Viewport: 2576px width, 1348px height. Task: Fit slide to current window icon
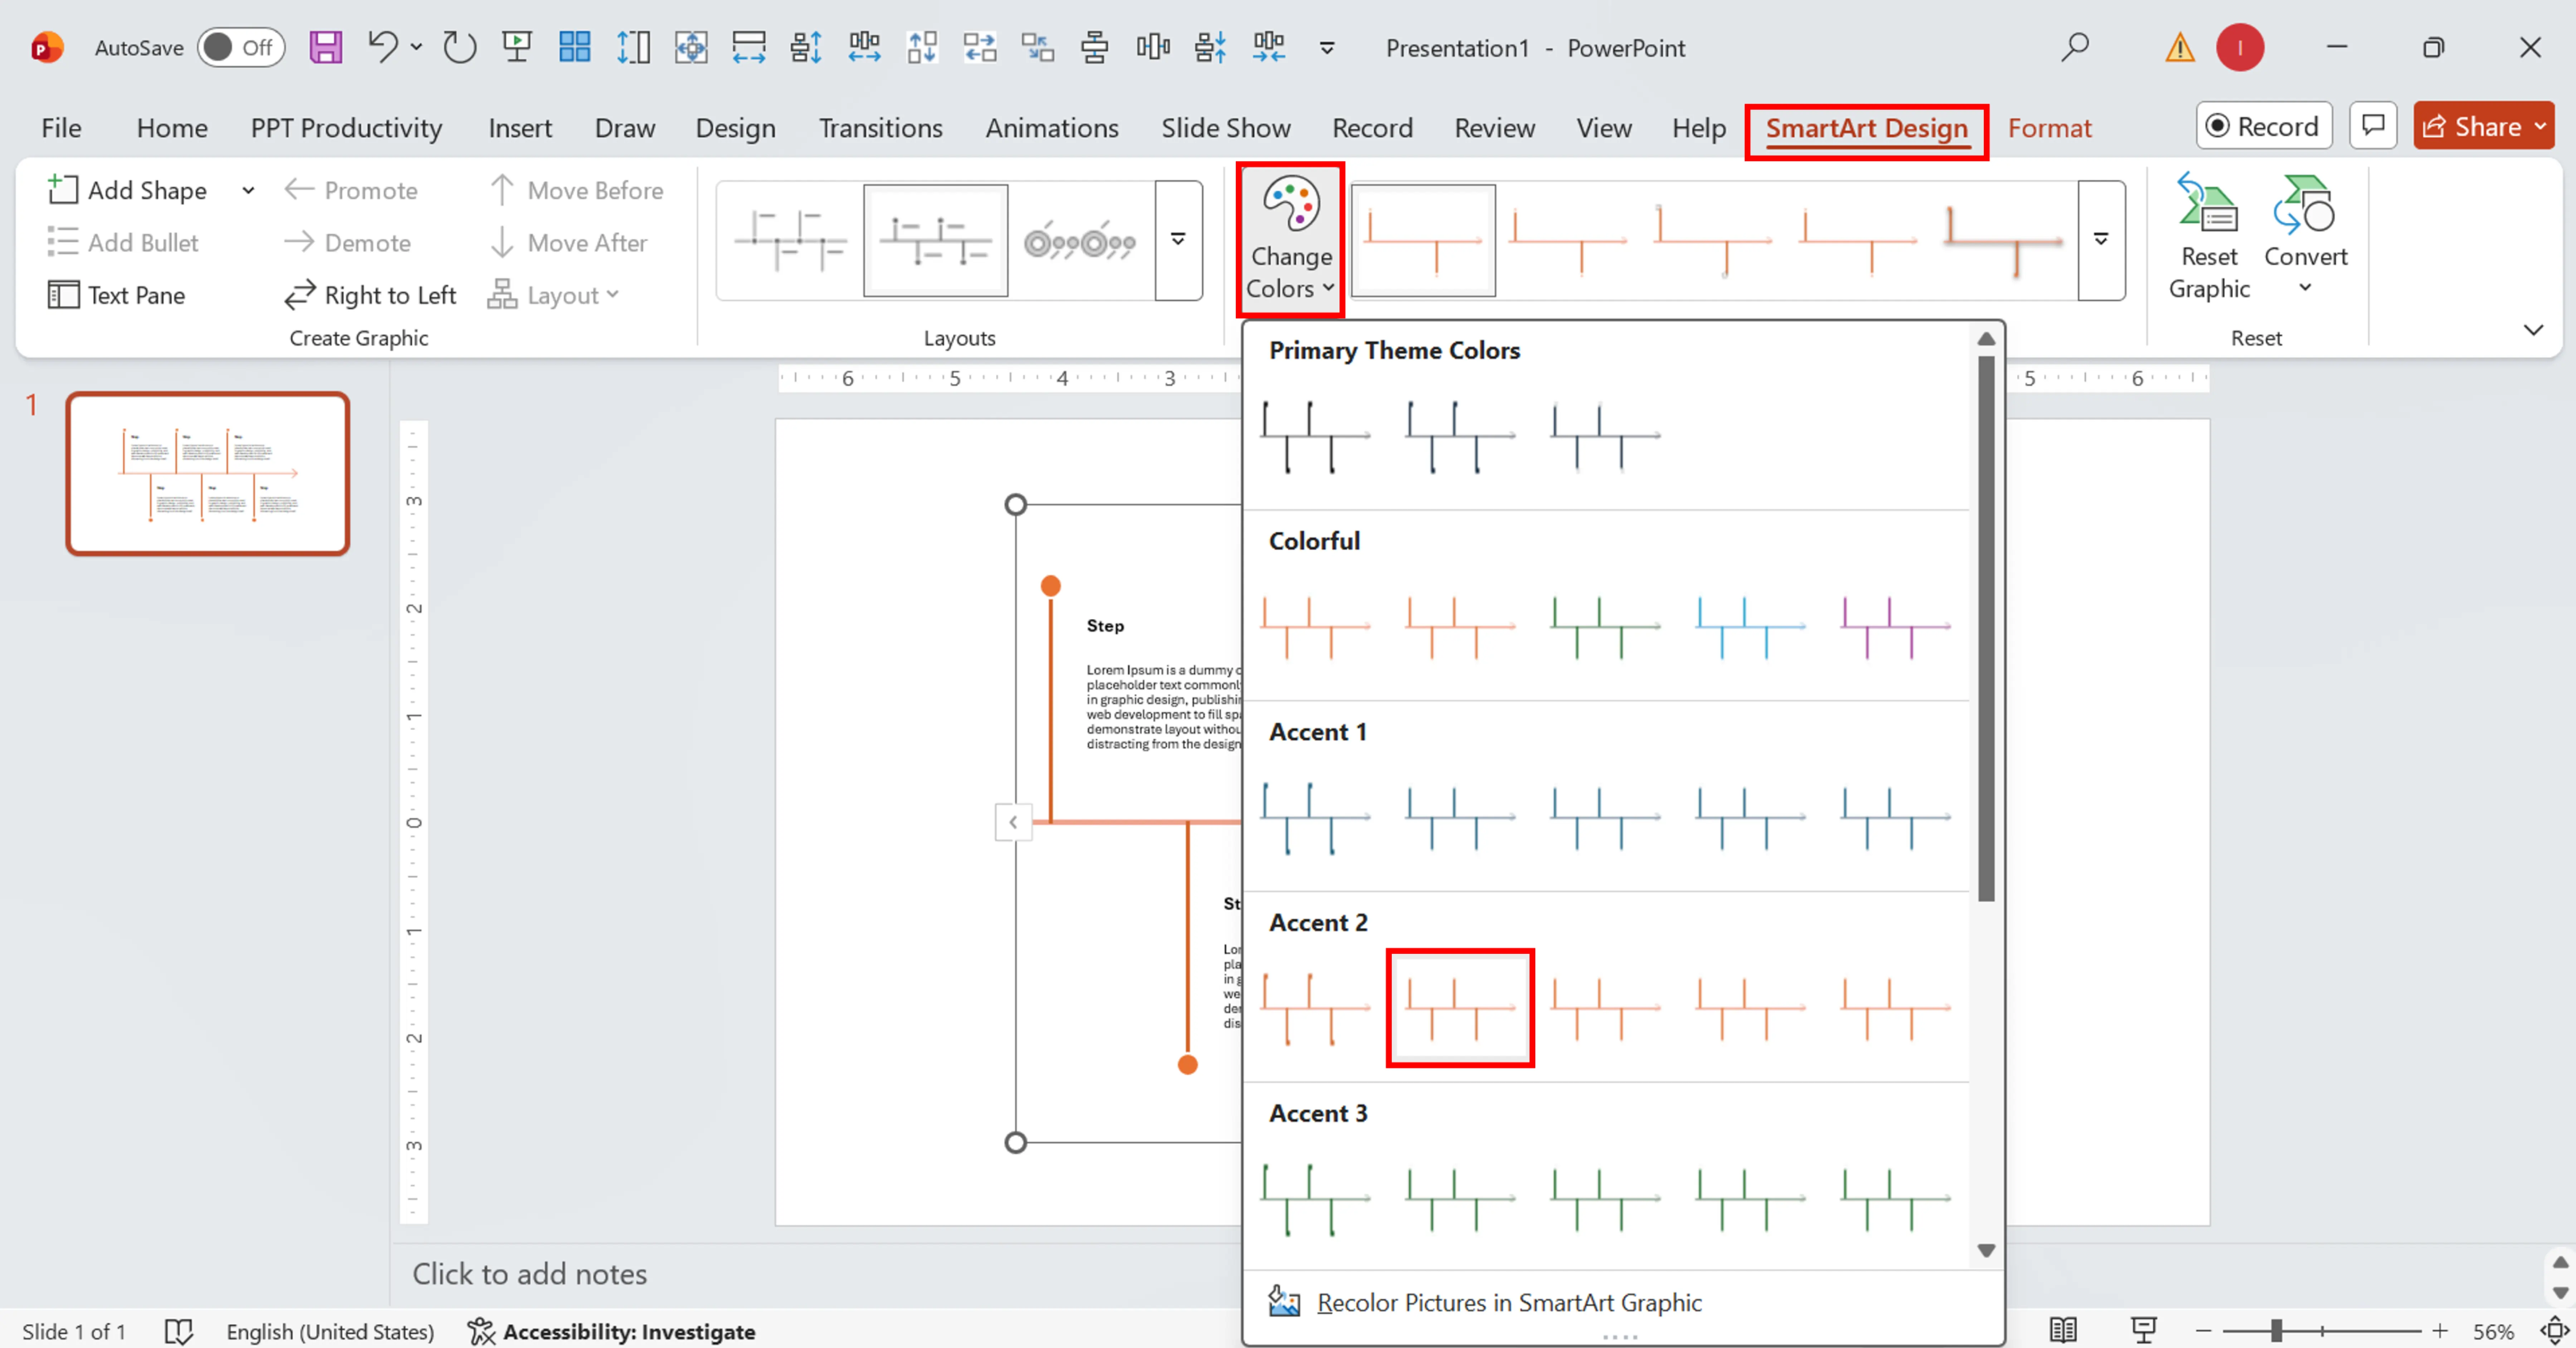point(2555,1331)
